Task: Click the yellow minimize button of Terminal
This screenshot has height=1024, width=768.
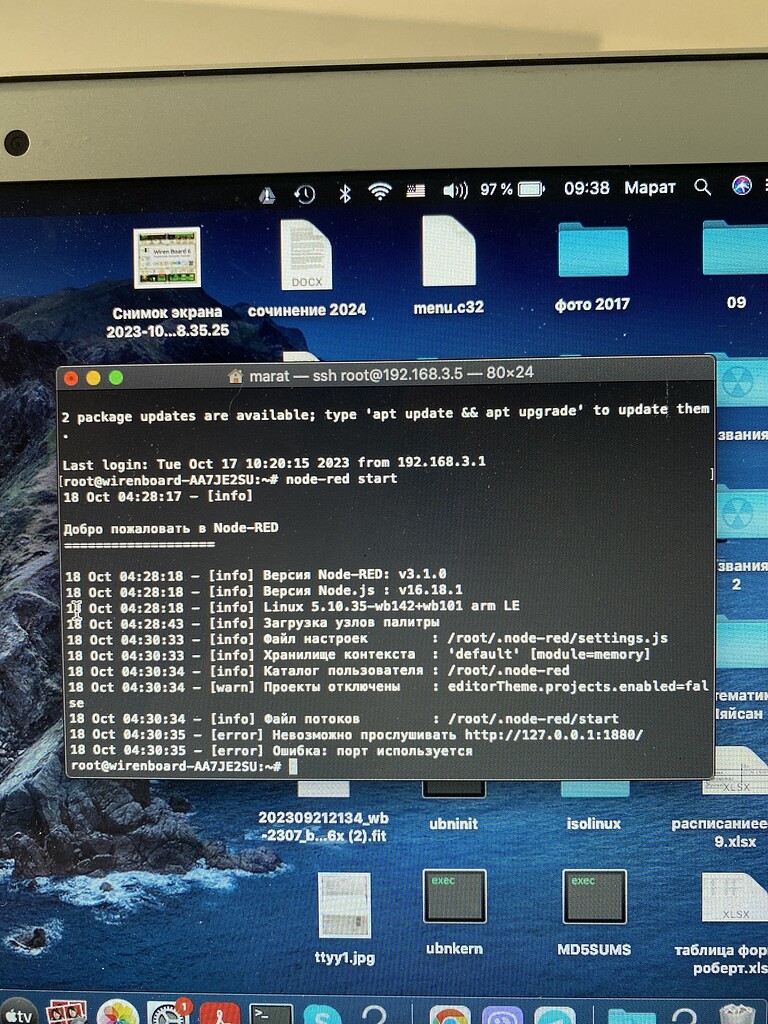Action: pyautogui.click(x=93, y=377)
